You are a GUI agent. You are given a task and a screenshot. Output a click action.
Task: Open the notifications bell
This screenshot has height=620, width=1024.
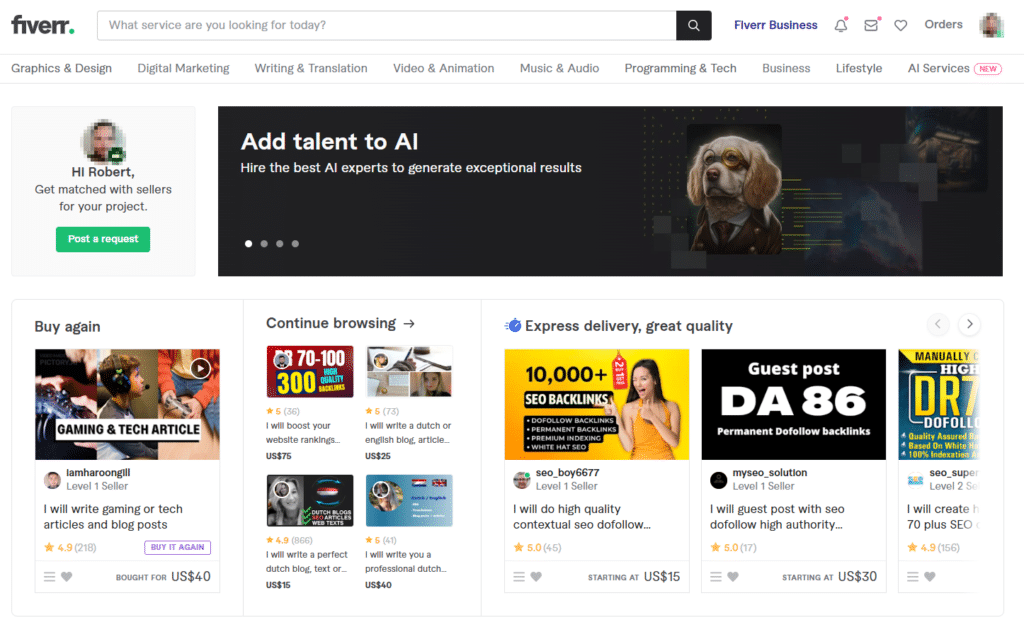point(840,25)
